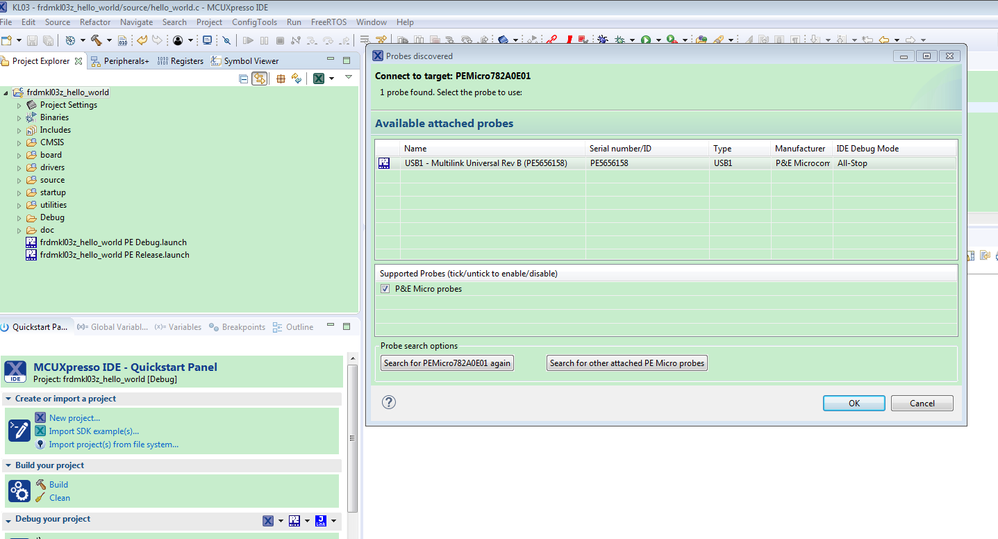The width and height of the screenshot is (998, 539).
Task: Expand the Includes folder node
Action: point(19,130)
